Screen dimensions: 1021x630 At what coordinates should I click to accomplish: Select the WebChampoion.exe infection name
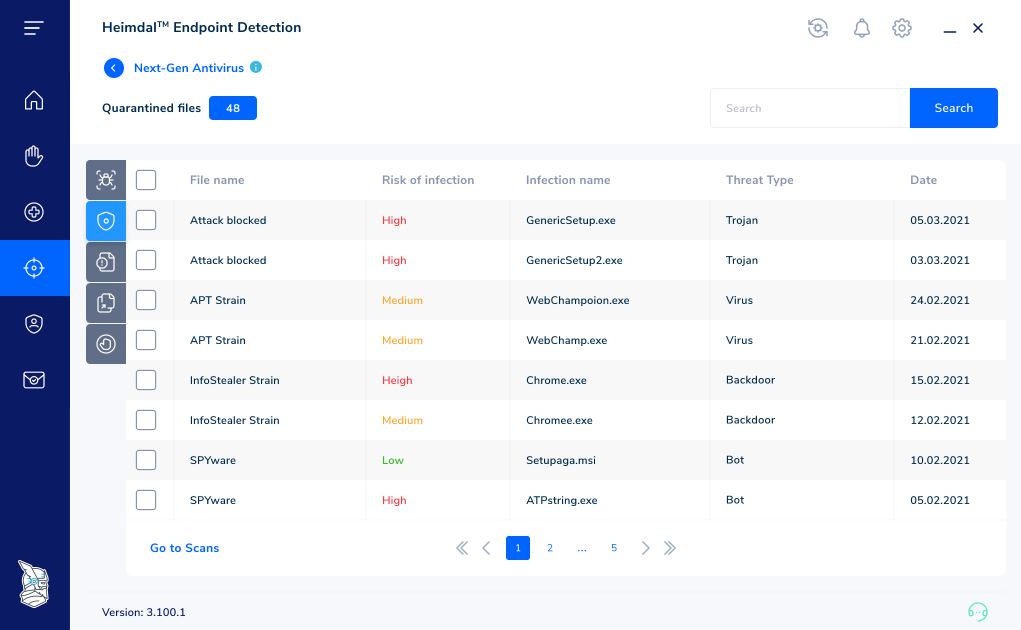pyautogui.click(x=578, y=301)
